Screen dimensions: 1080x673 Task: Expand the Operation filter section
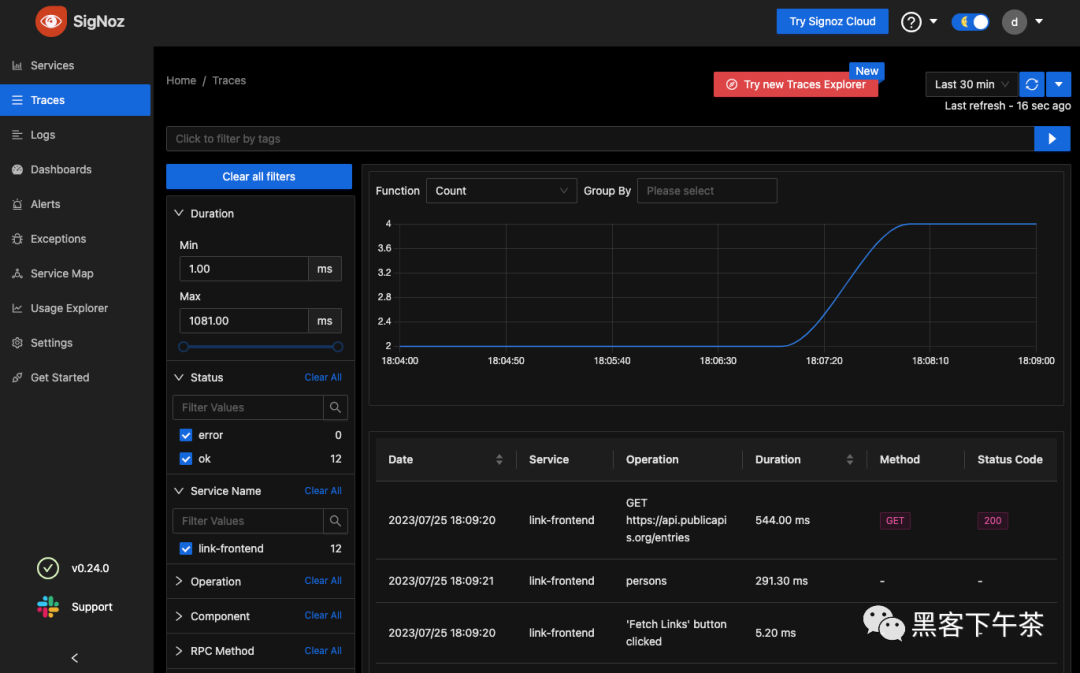[215, 582]
